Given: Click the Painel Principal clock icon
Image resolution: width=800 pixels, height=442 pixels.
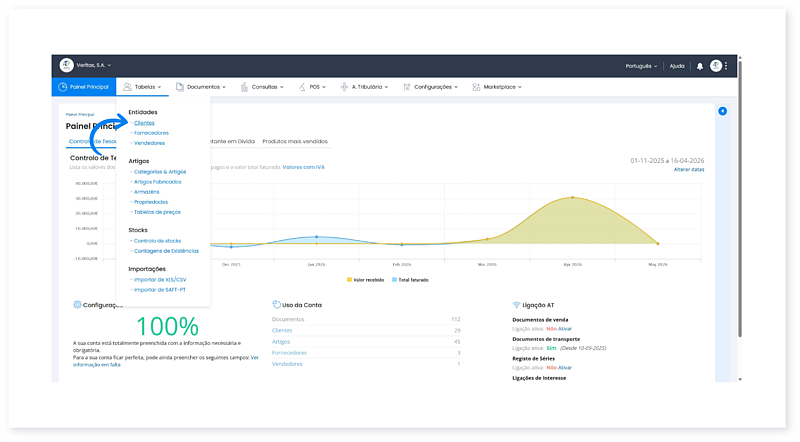Looking at the screenshot, I should click(63, 87).
